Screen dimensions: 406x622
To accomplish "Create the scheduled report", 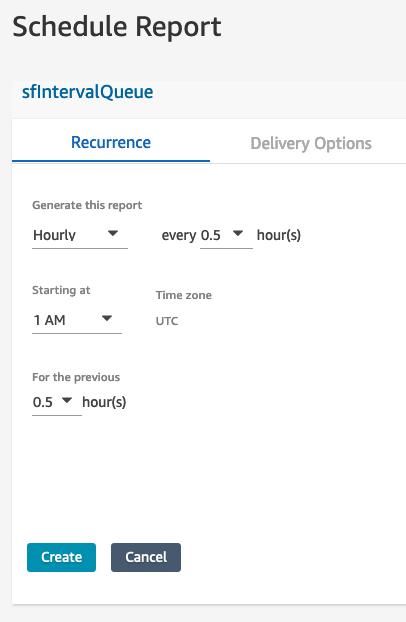I will coord(62,557).
